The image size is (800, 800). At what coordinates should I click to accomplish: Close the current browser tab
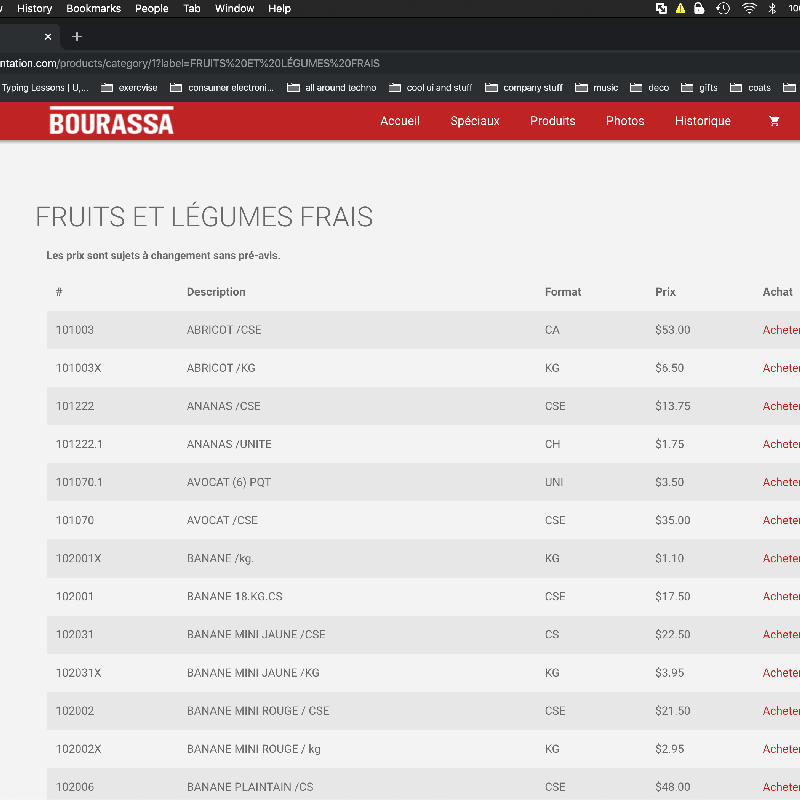click(x=48, y=37)
